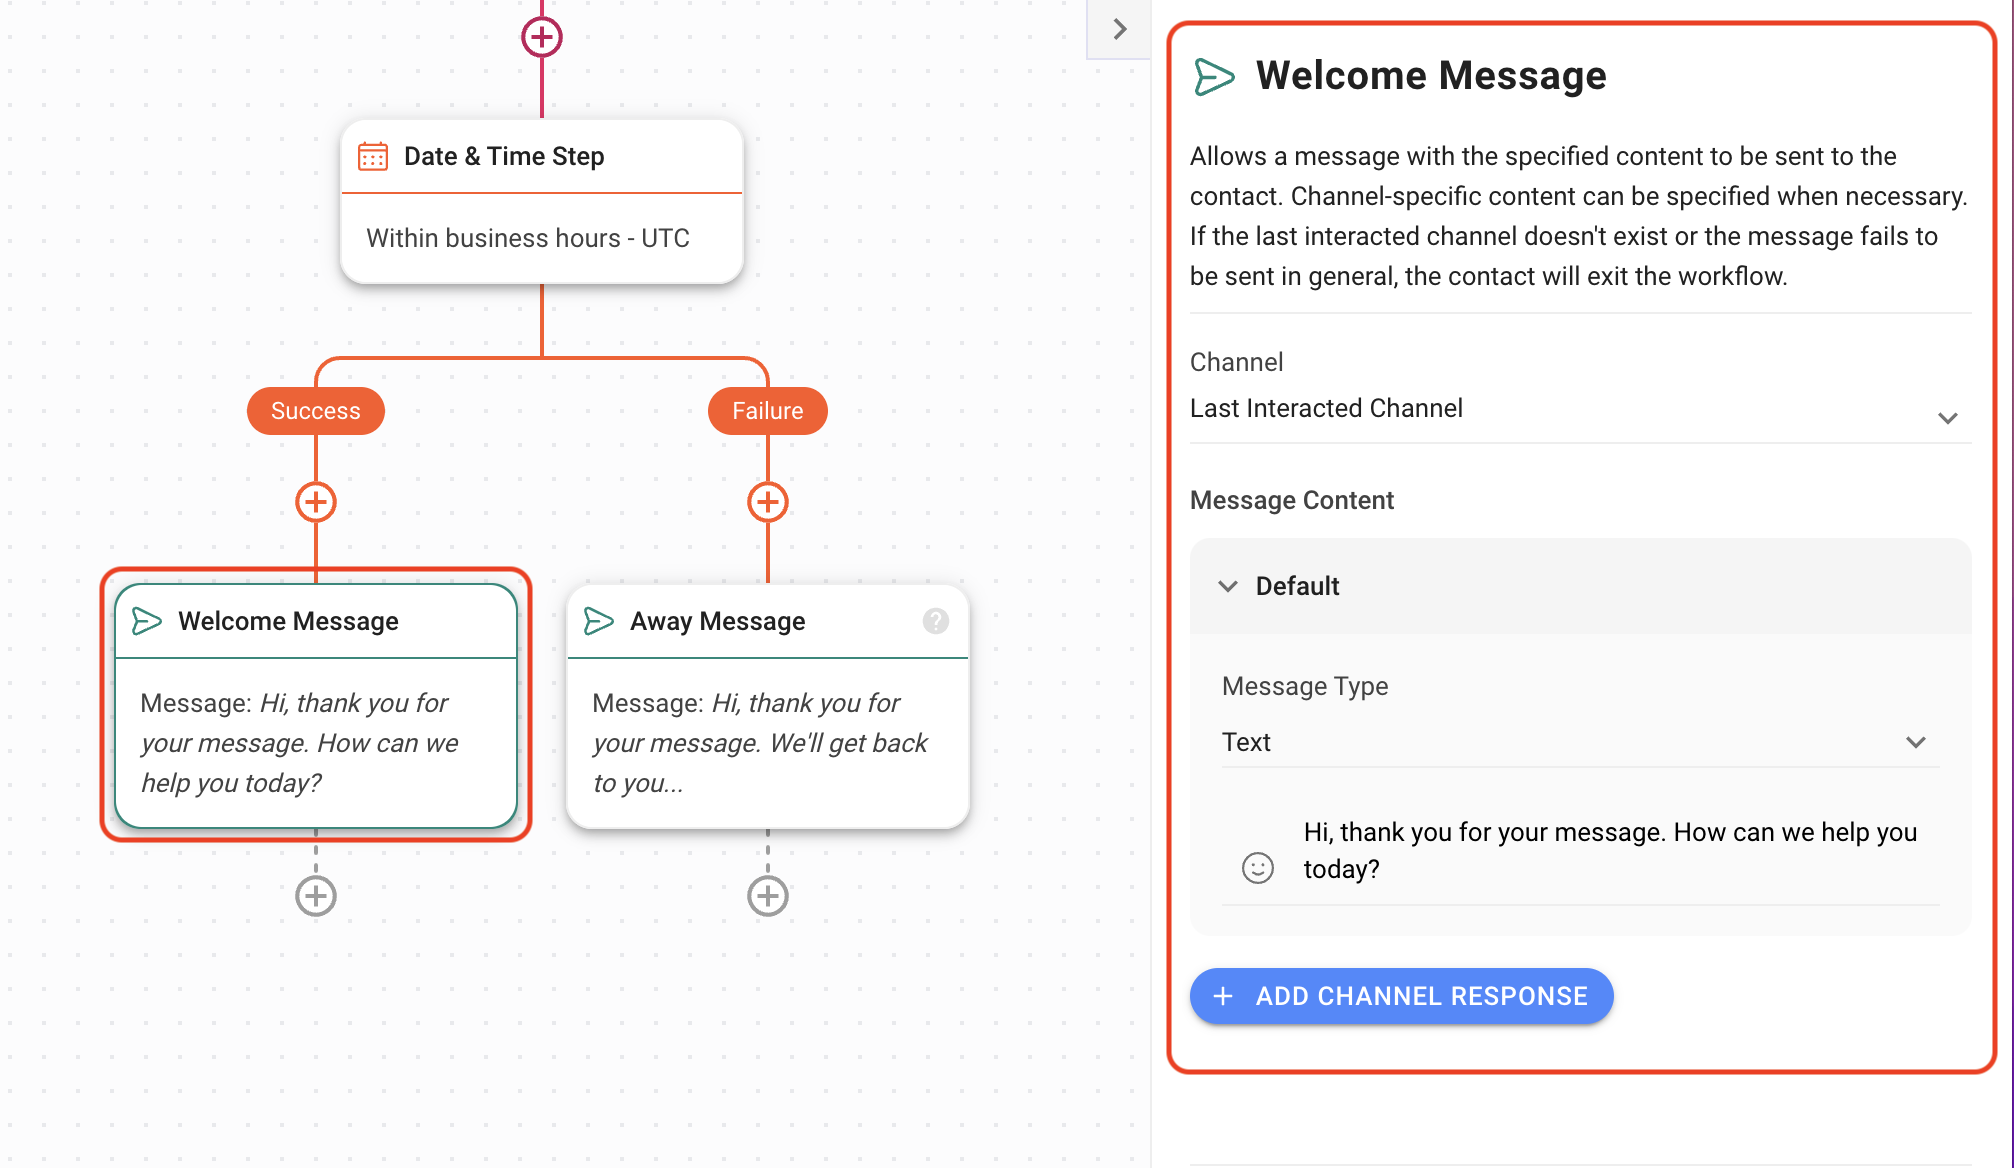Screen dimensions: 2014x1168
Task: Click the Failure branch plus icon
Action: pyautogui.click(x=767, y=502)
